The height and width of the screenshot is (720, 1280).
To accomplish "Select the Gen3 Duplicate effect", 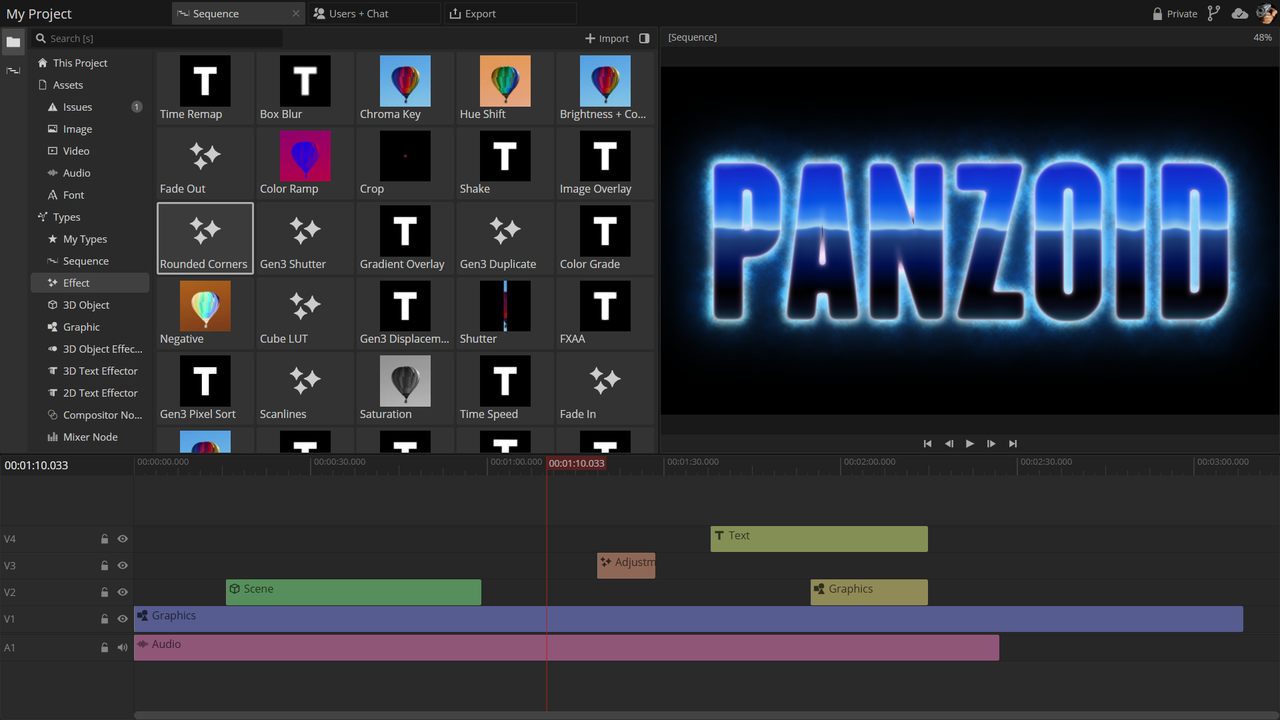I will (505, 238).
